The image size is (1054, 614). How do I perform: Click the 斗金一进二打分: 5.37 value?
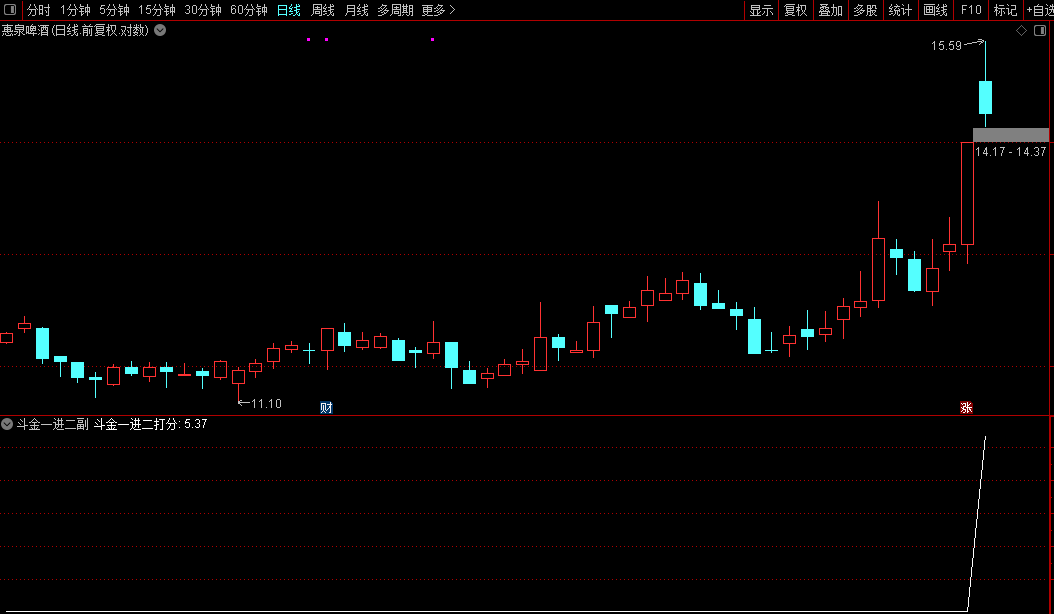pos(151,424)
